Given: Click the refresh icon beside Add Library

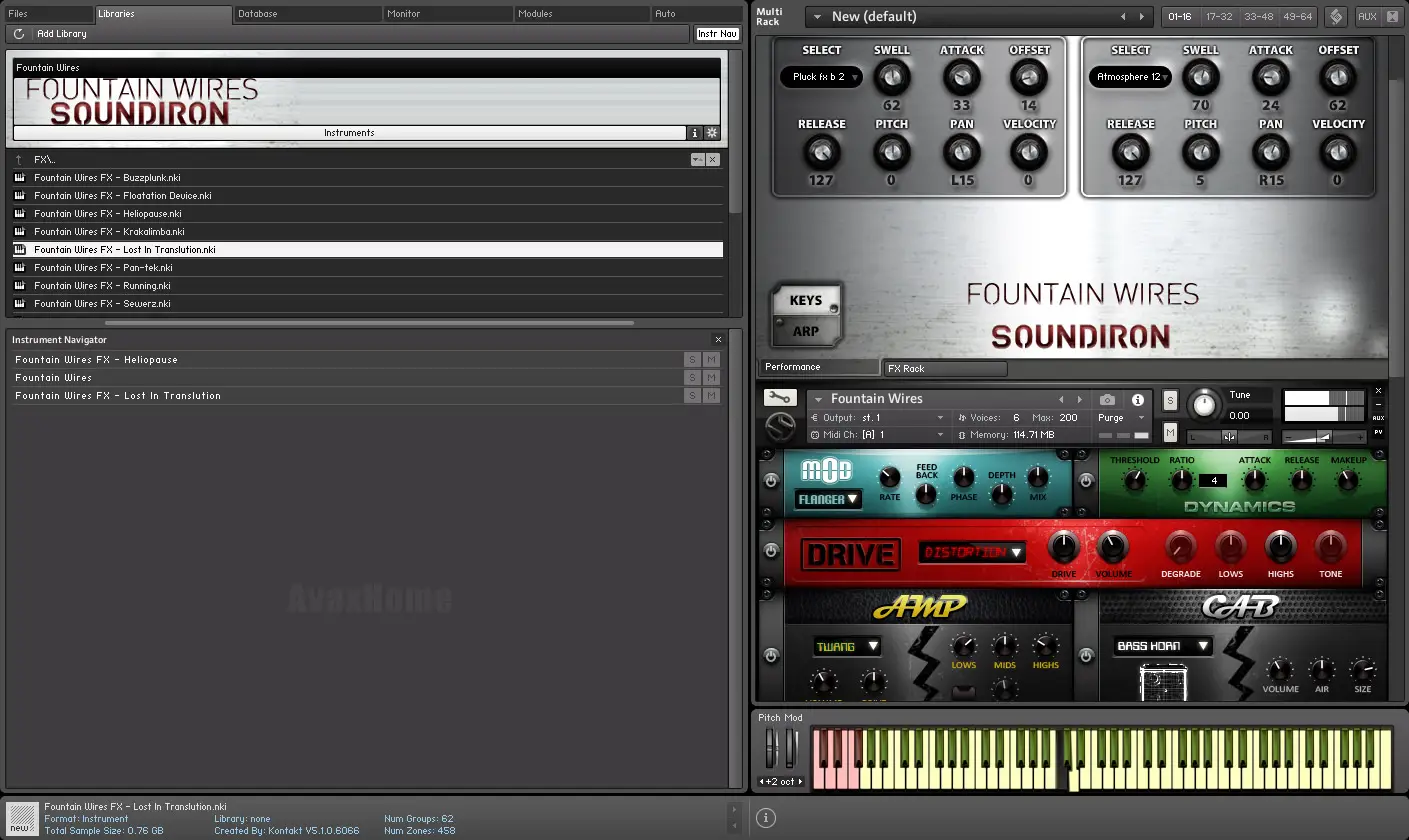Looking at the screenshot, I should 19,34.
